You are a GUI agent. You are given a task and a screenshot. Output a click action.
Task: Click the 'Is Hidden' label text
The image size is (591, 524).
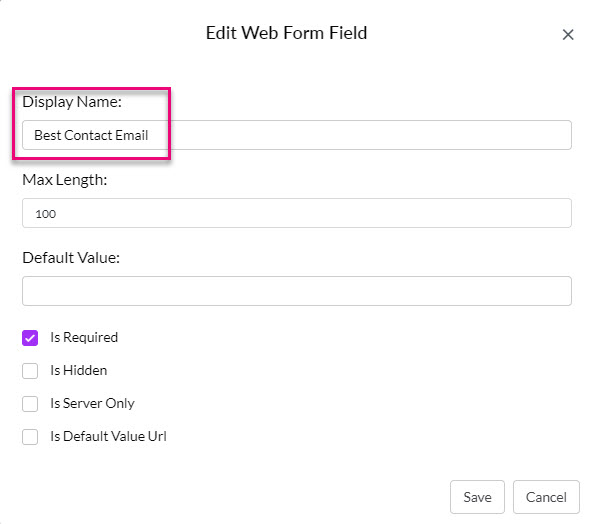coord(79,370)
